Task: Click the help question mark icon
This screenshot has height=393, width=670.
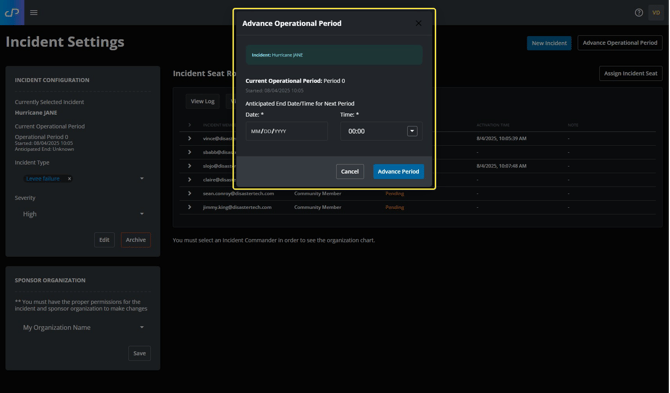Action: (639, 13)
